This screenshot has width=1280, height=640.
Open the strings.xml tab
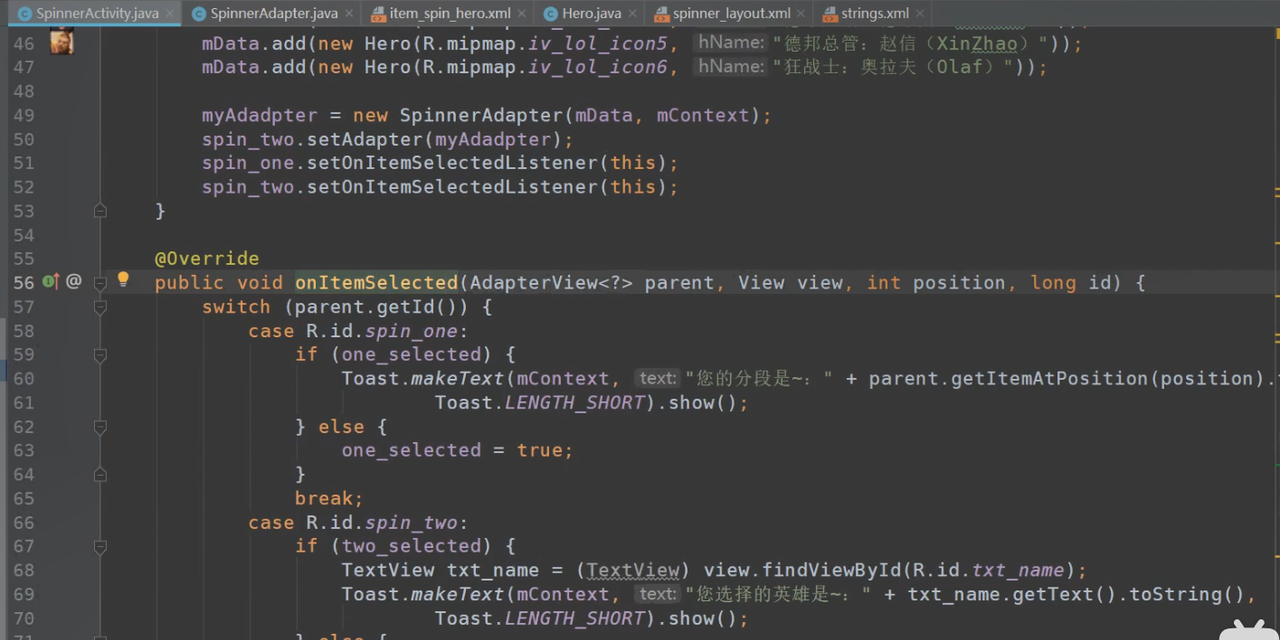873,14
